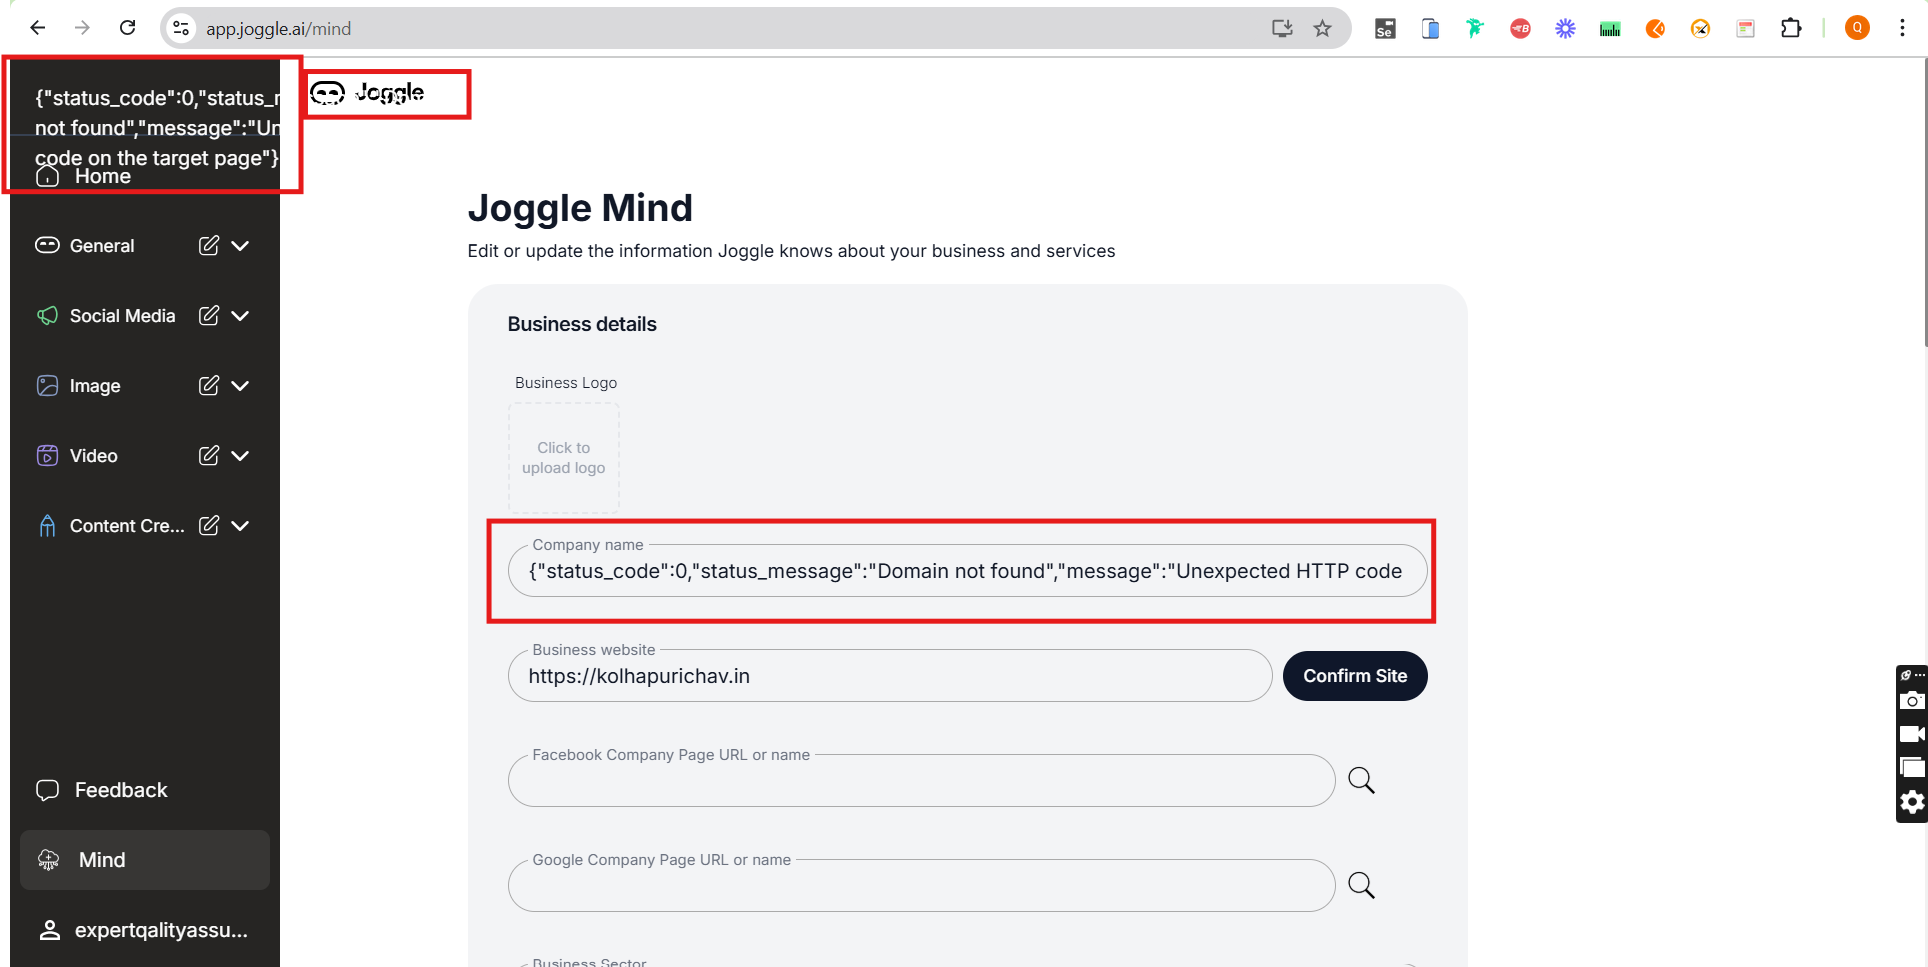Click to upload logo box
Viewport: 1928px width, 967px height.
point(564,458)
